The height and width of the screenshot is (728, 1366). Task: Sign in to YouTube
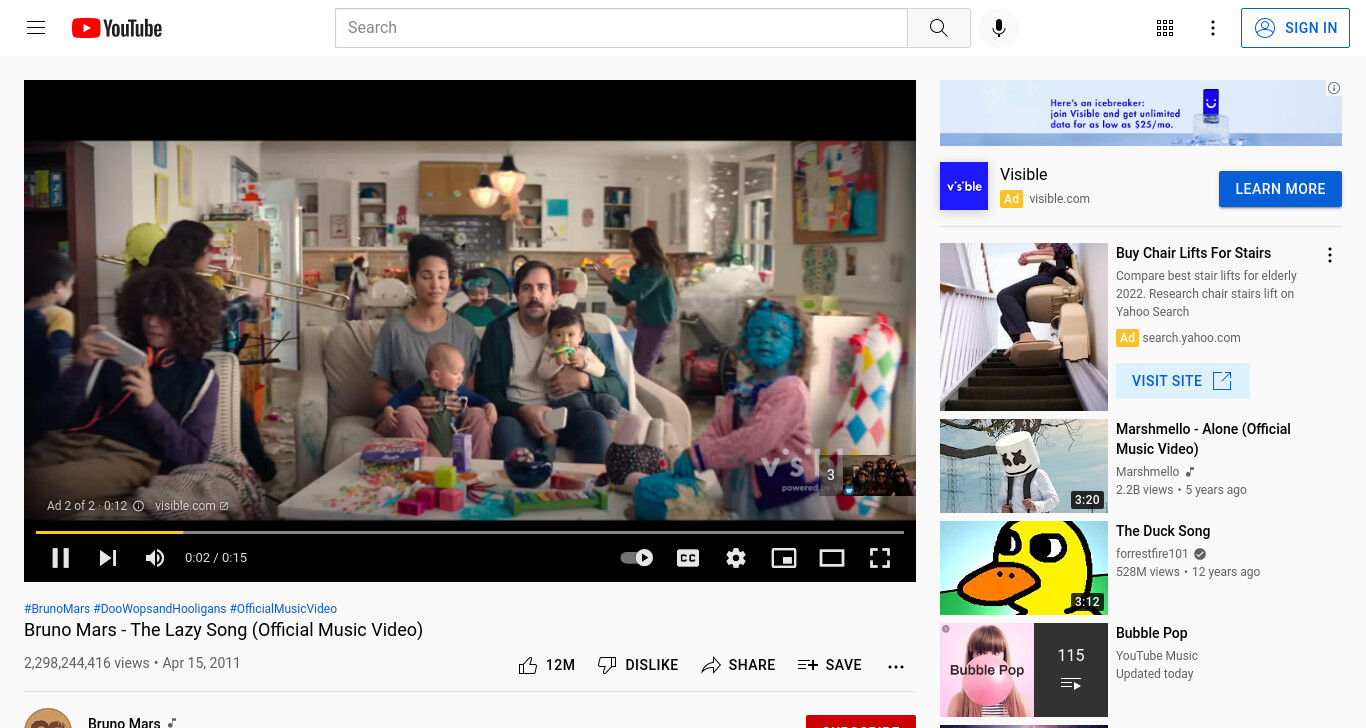1295,28
